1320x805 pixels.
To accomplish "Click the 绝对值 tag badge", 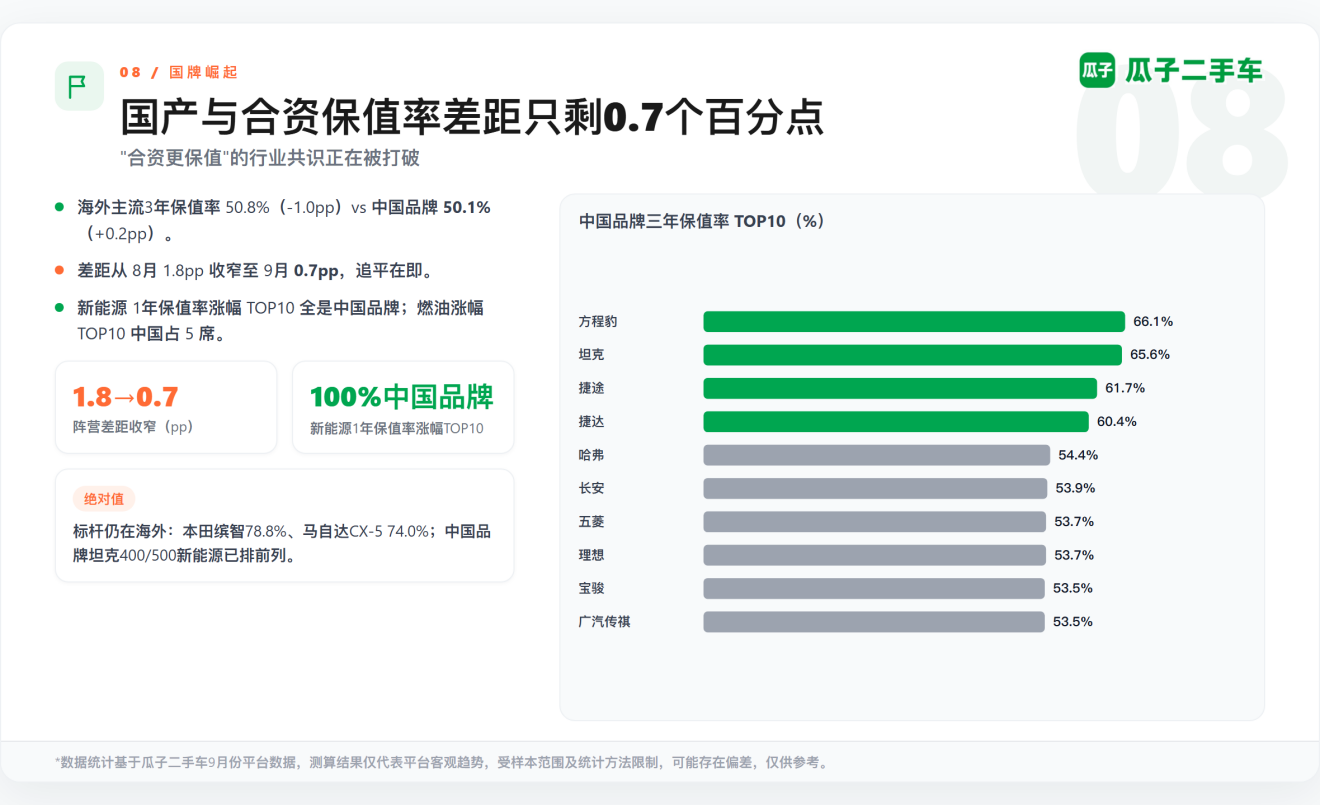I will 104,499.
